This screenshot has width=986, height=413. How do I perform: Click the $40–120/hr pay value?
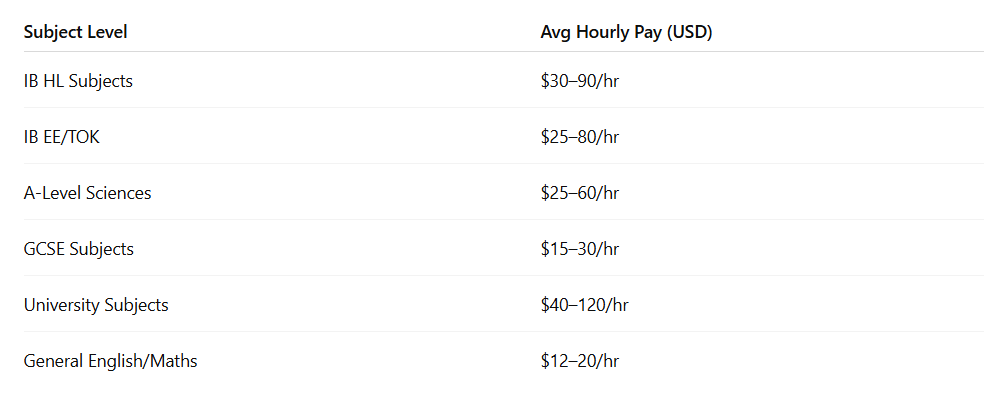coord(584,305)
